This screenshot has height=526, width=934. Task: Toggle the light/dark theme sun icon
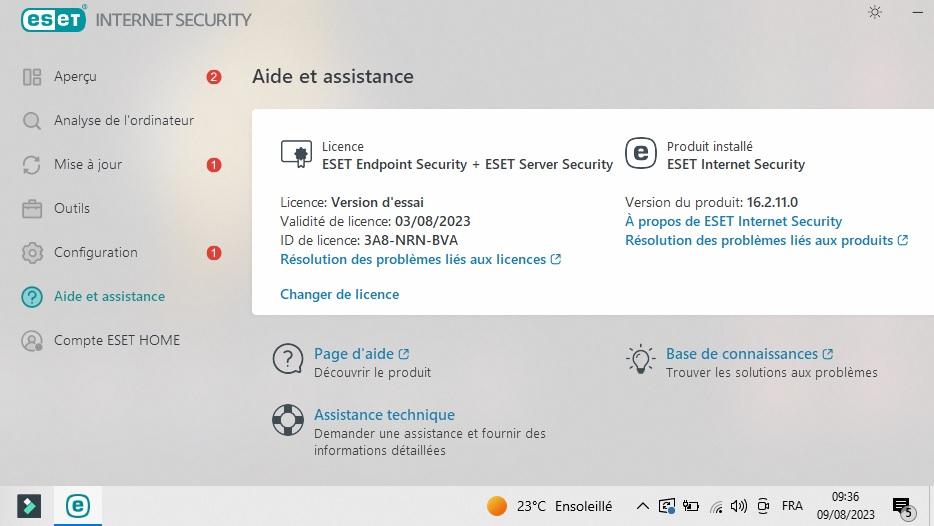pos(874,12)
